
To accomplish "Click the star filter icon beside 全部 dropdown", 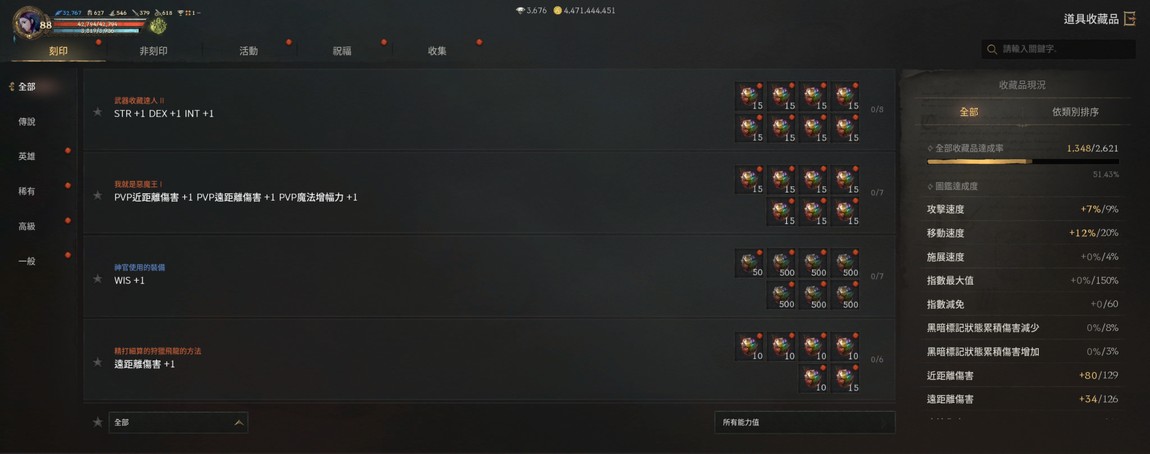I will [97, 422].
